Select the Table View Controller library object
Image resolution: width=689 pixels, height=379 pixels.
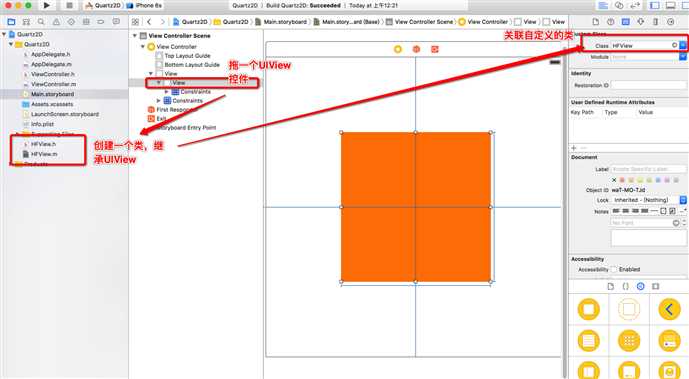point(589,341)
